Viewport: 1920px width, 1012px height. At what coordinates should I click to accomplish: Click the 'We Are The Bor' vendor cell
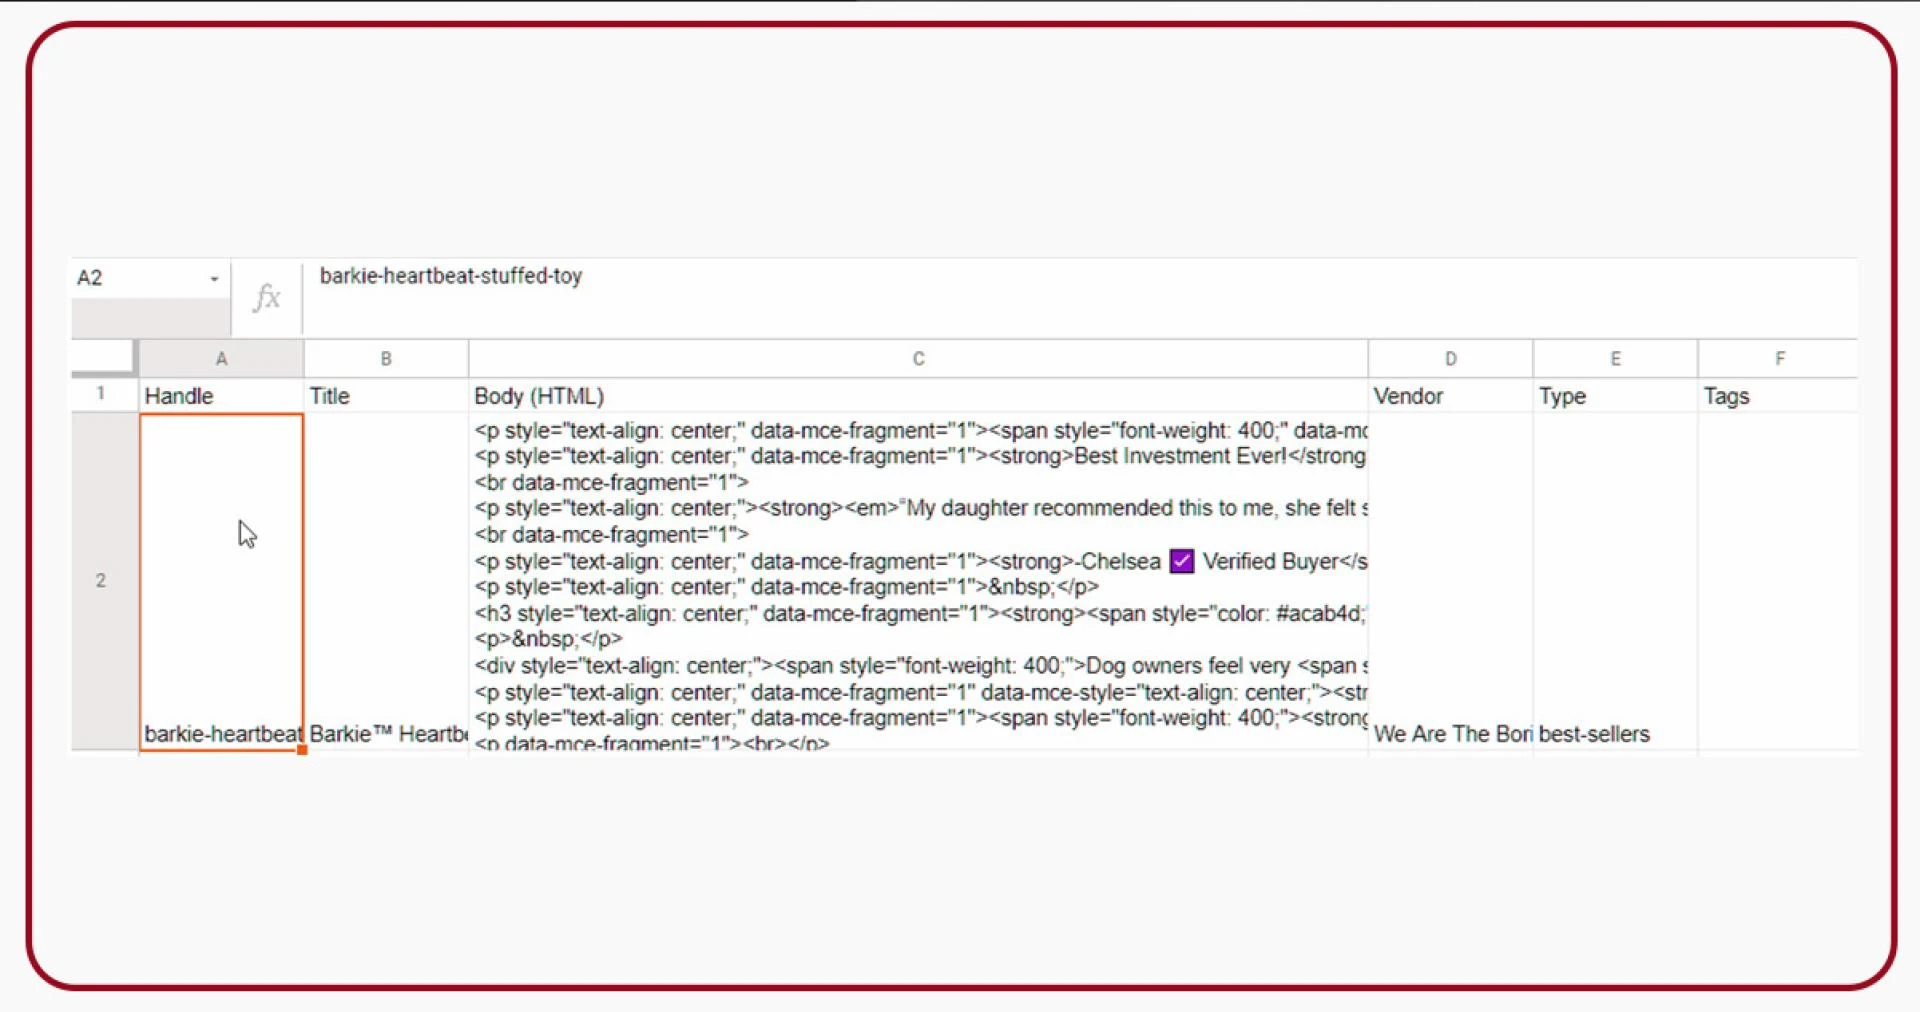[x=1450, y=582]
